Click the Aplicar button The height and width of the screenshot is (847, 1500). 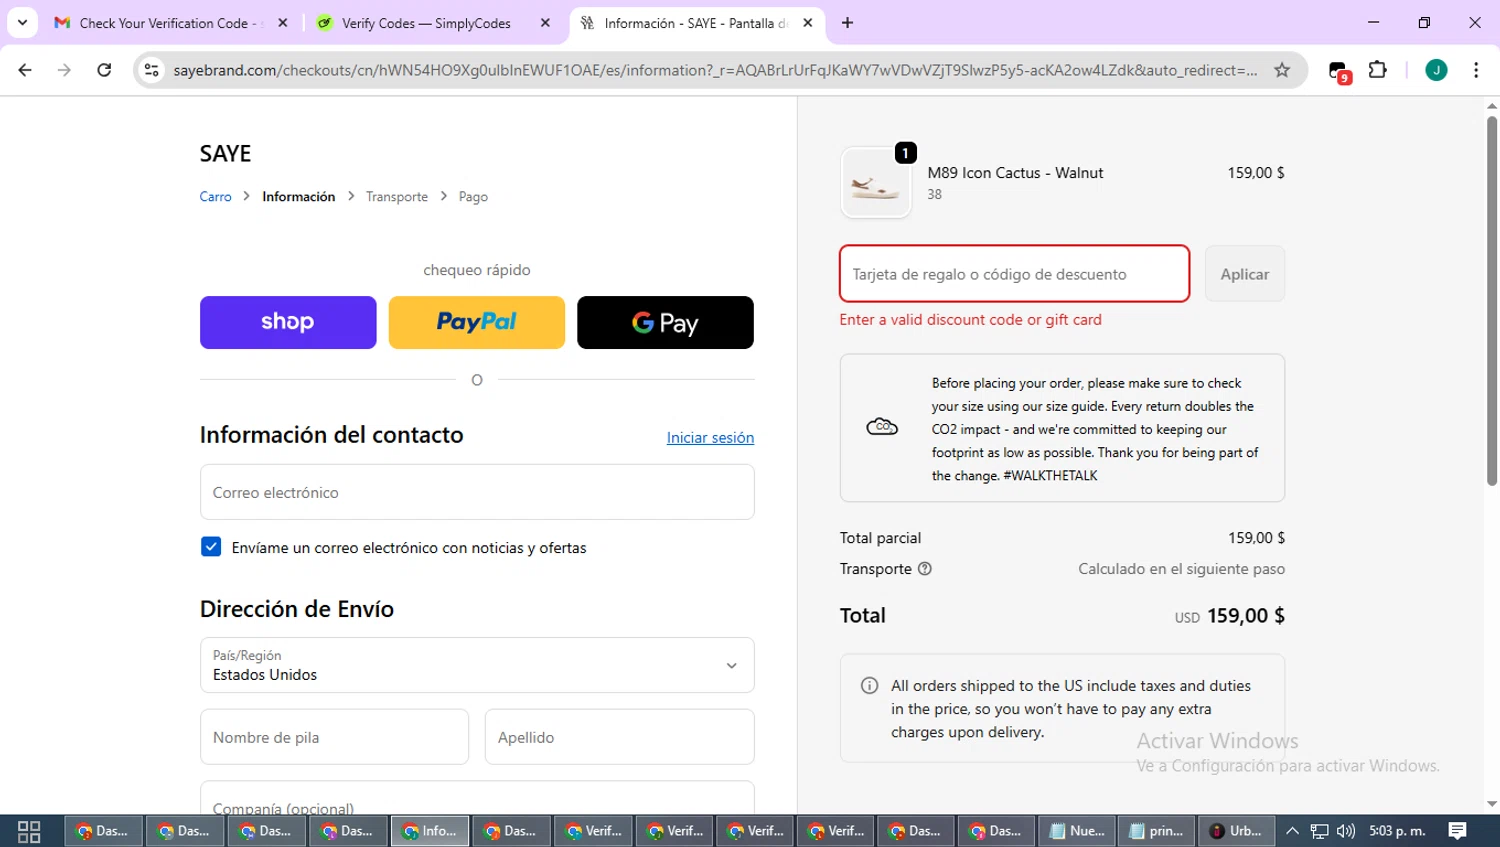[x=1244, y=274]
